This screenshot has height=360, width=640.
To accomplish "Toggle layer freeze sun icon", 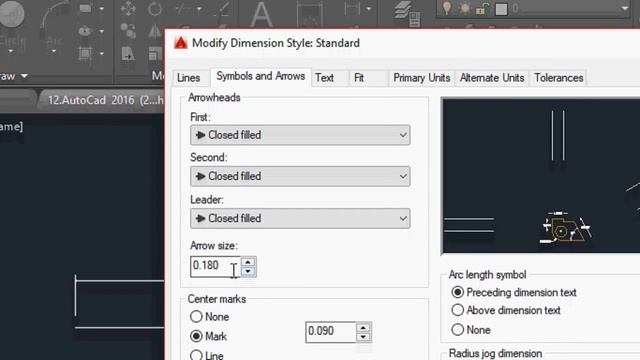I will 464,8.
